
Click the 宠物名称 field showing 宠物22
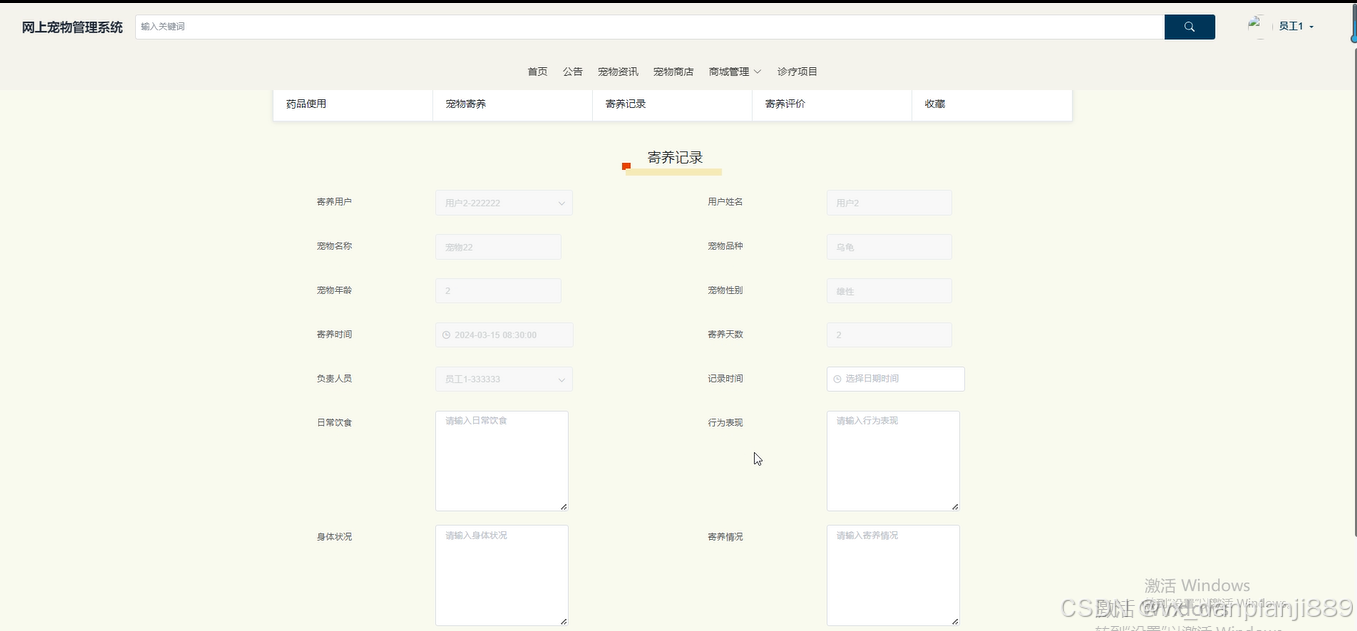[498, 247]
